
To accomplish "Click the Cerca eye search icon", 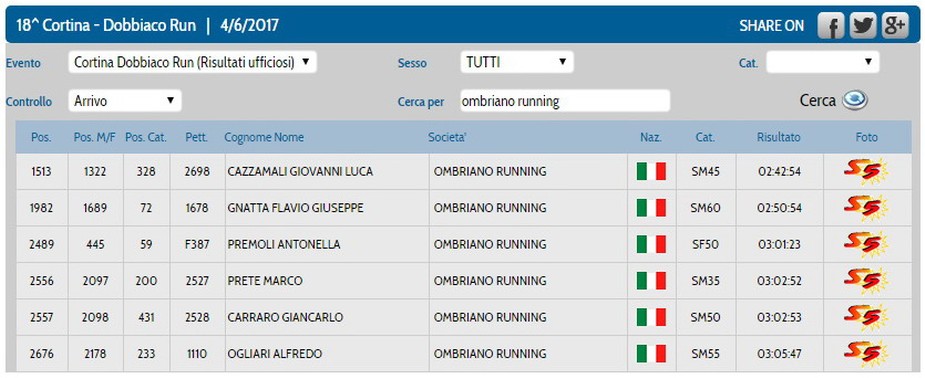I will pos(854,100).
